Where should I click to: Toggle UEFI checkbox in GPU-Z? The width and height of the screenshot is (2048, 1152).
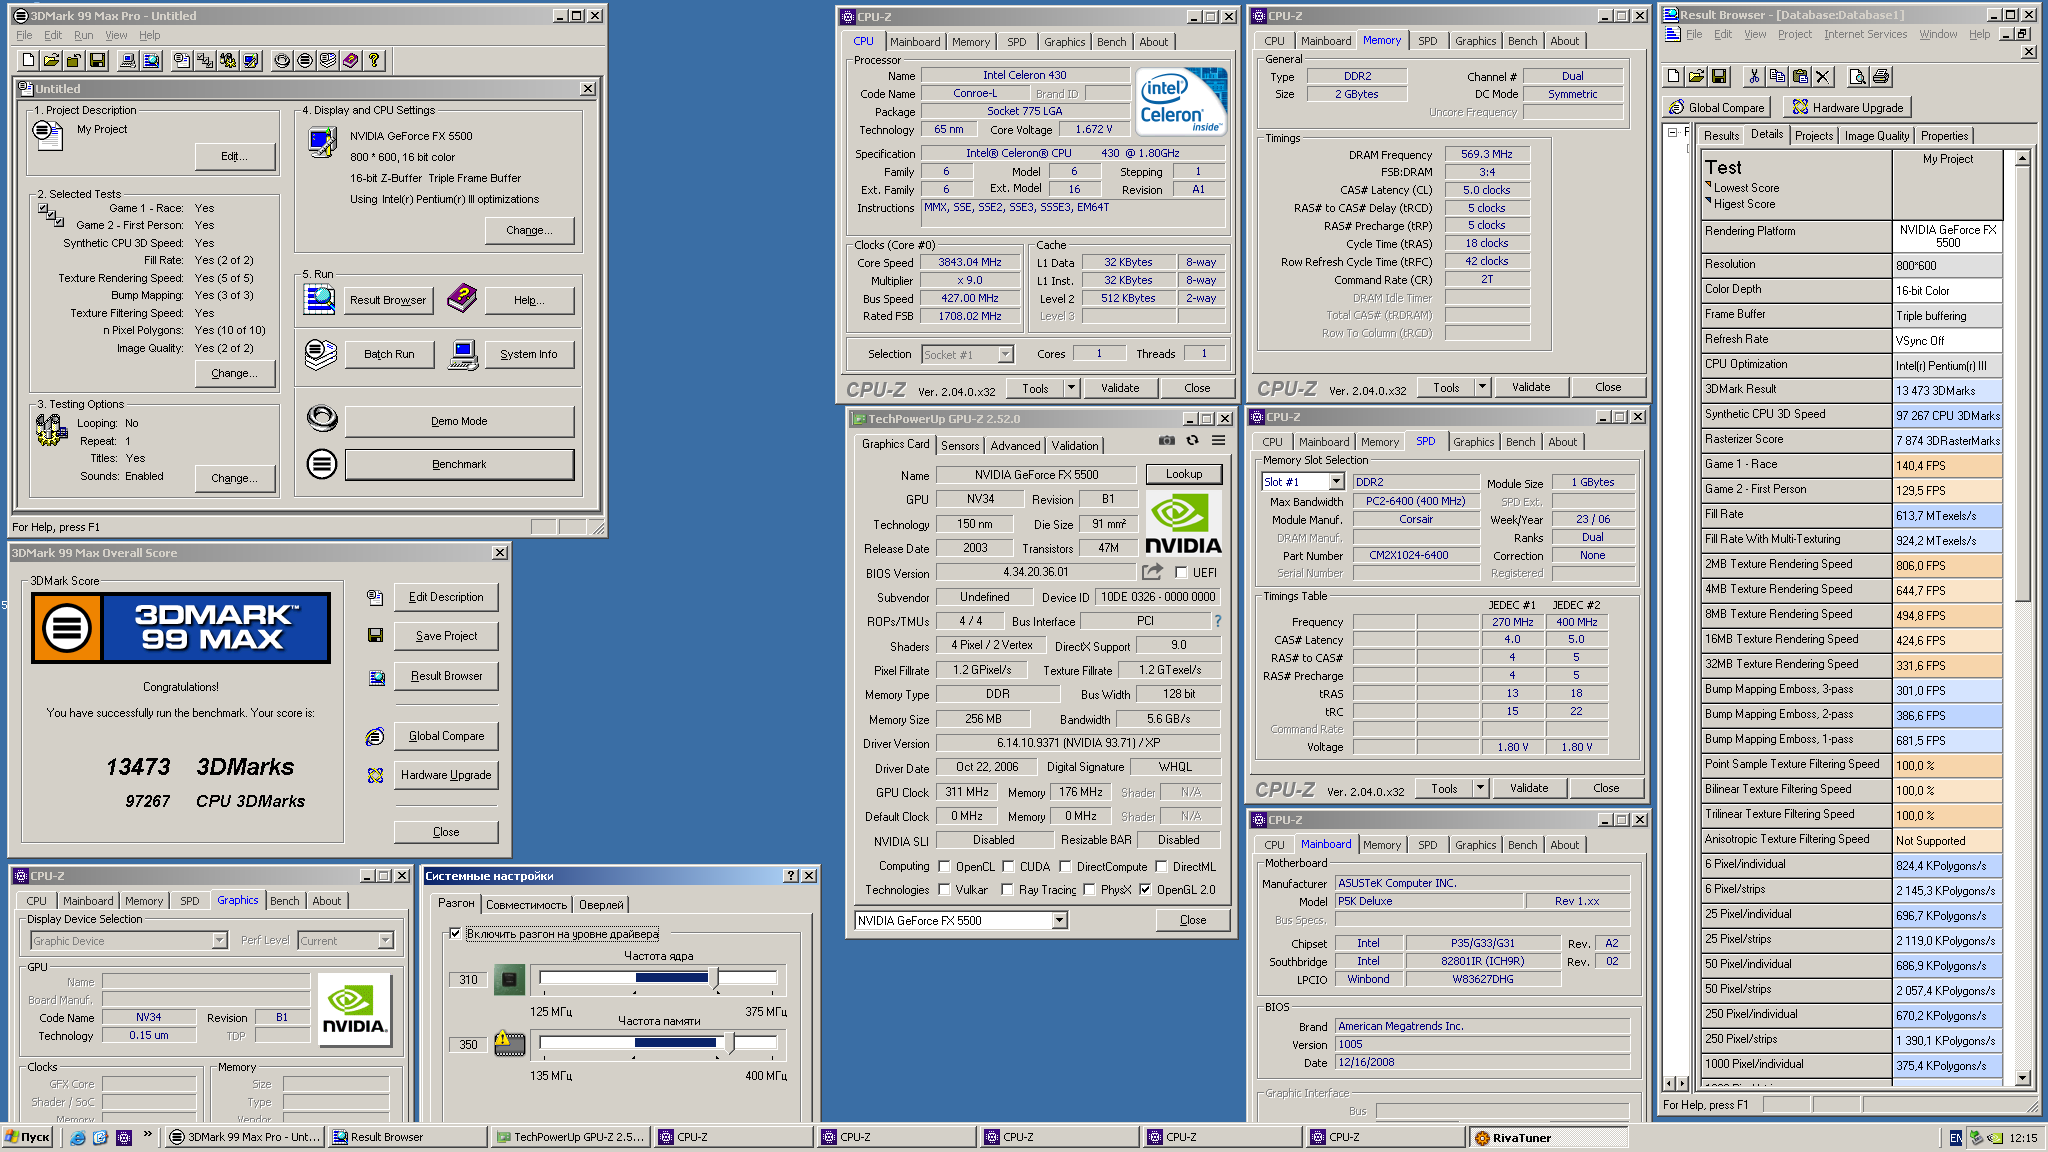(1181, 573)
